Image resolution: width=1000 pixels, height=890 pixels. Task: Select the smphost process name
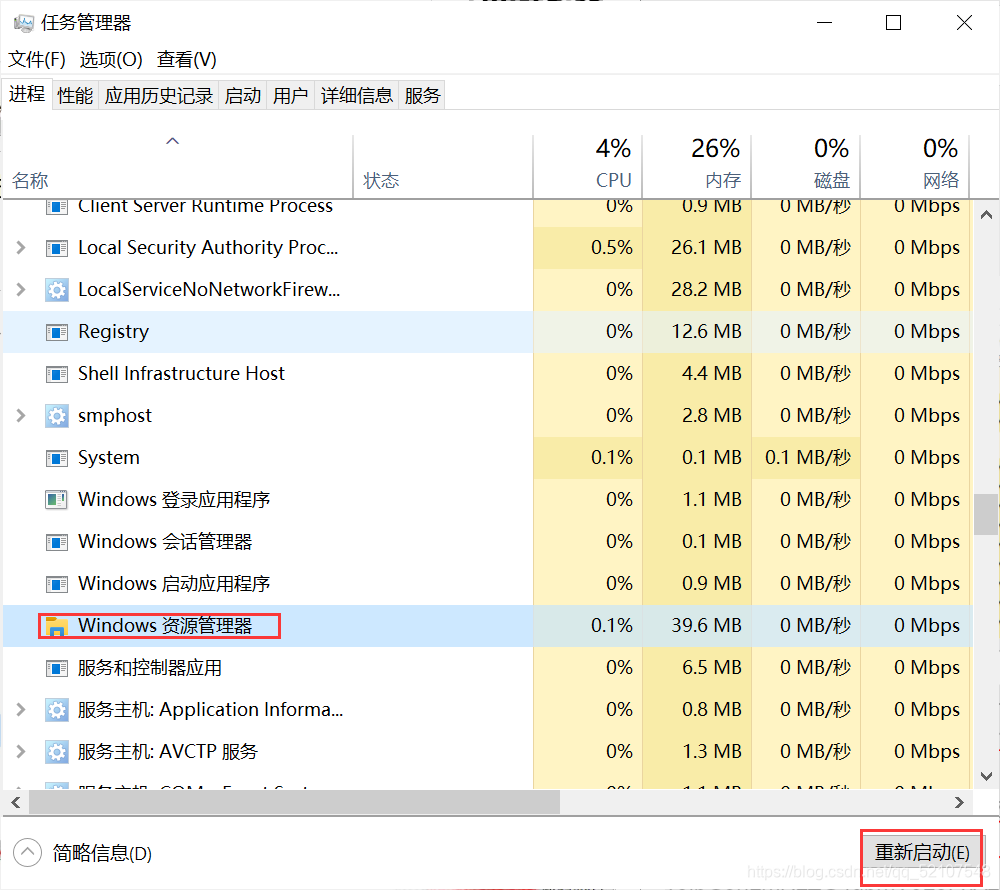(115, 416)
